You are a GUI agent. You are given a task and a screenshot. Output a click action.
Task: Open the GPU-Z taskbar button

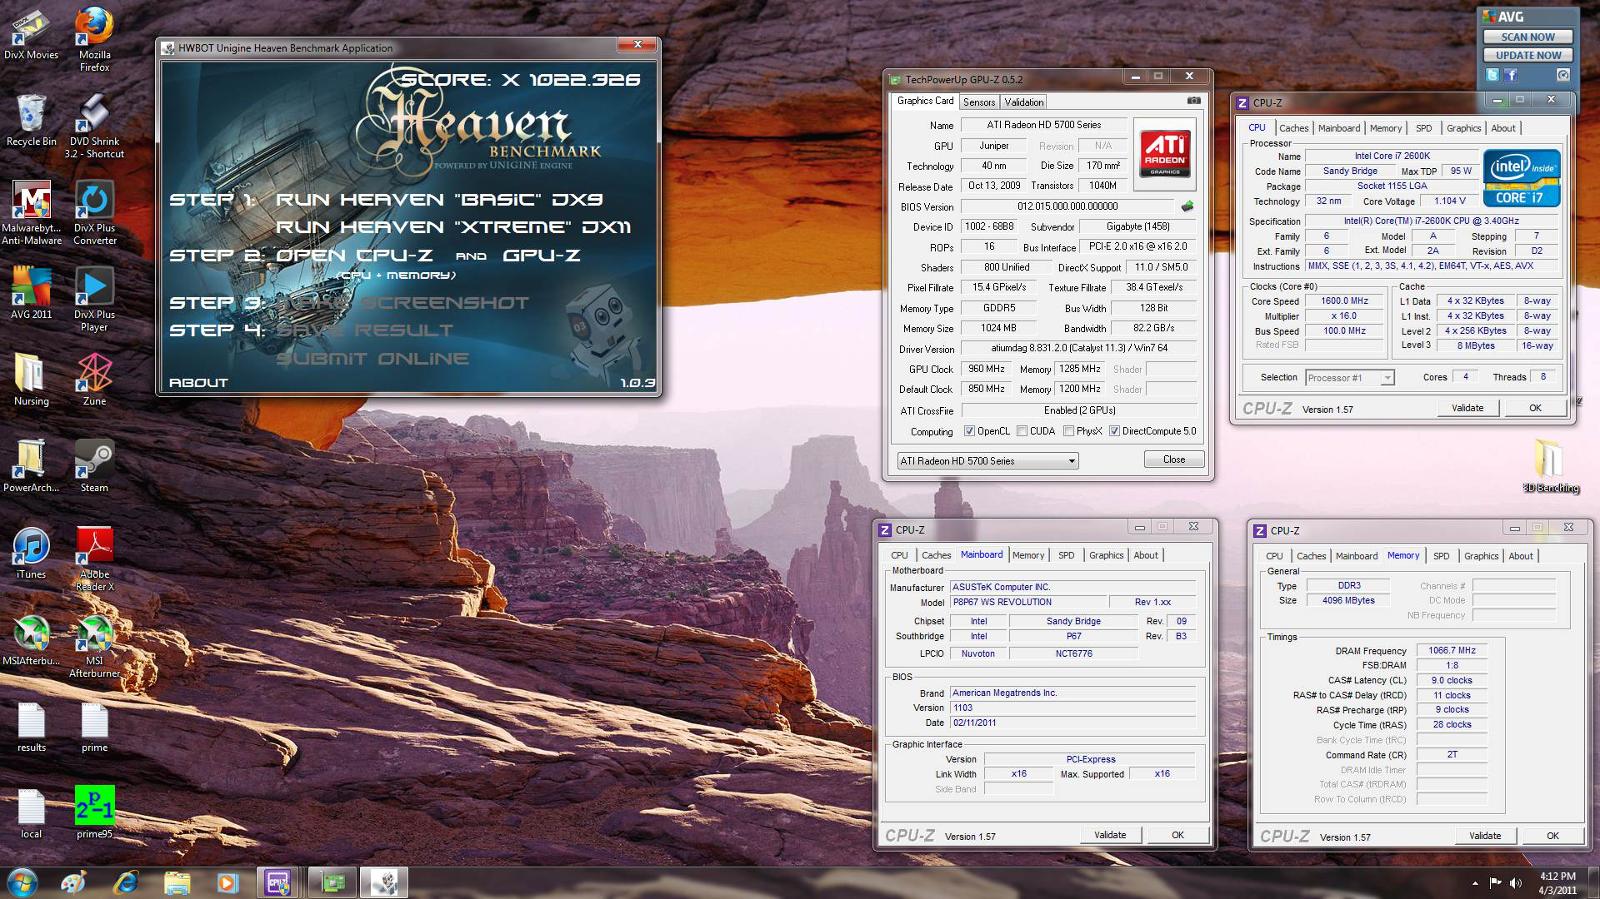click(x=333, y=882)
